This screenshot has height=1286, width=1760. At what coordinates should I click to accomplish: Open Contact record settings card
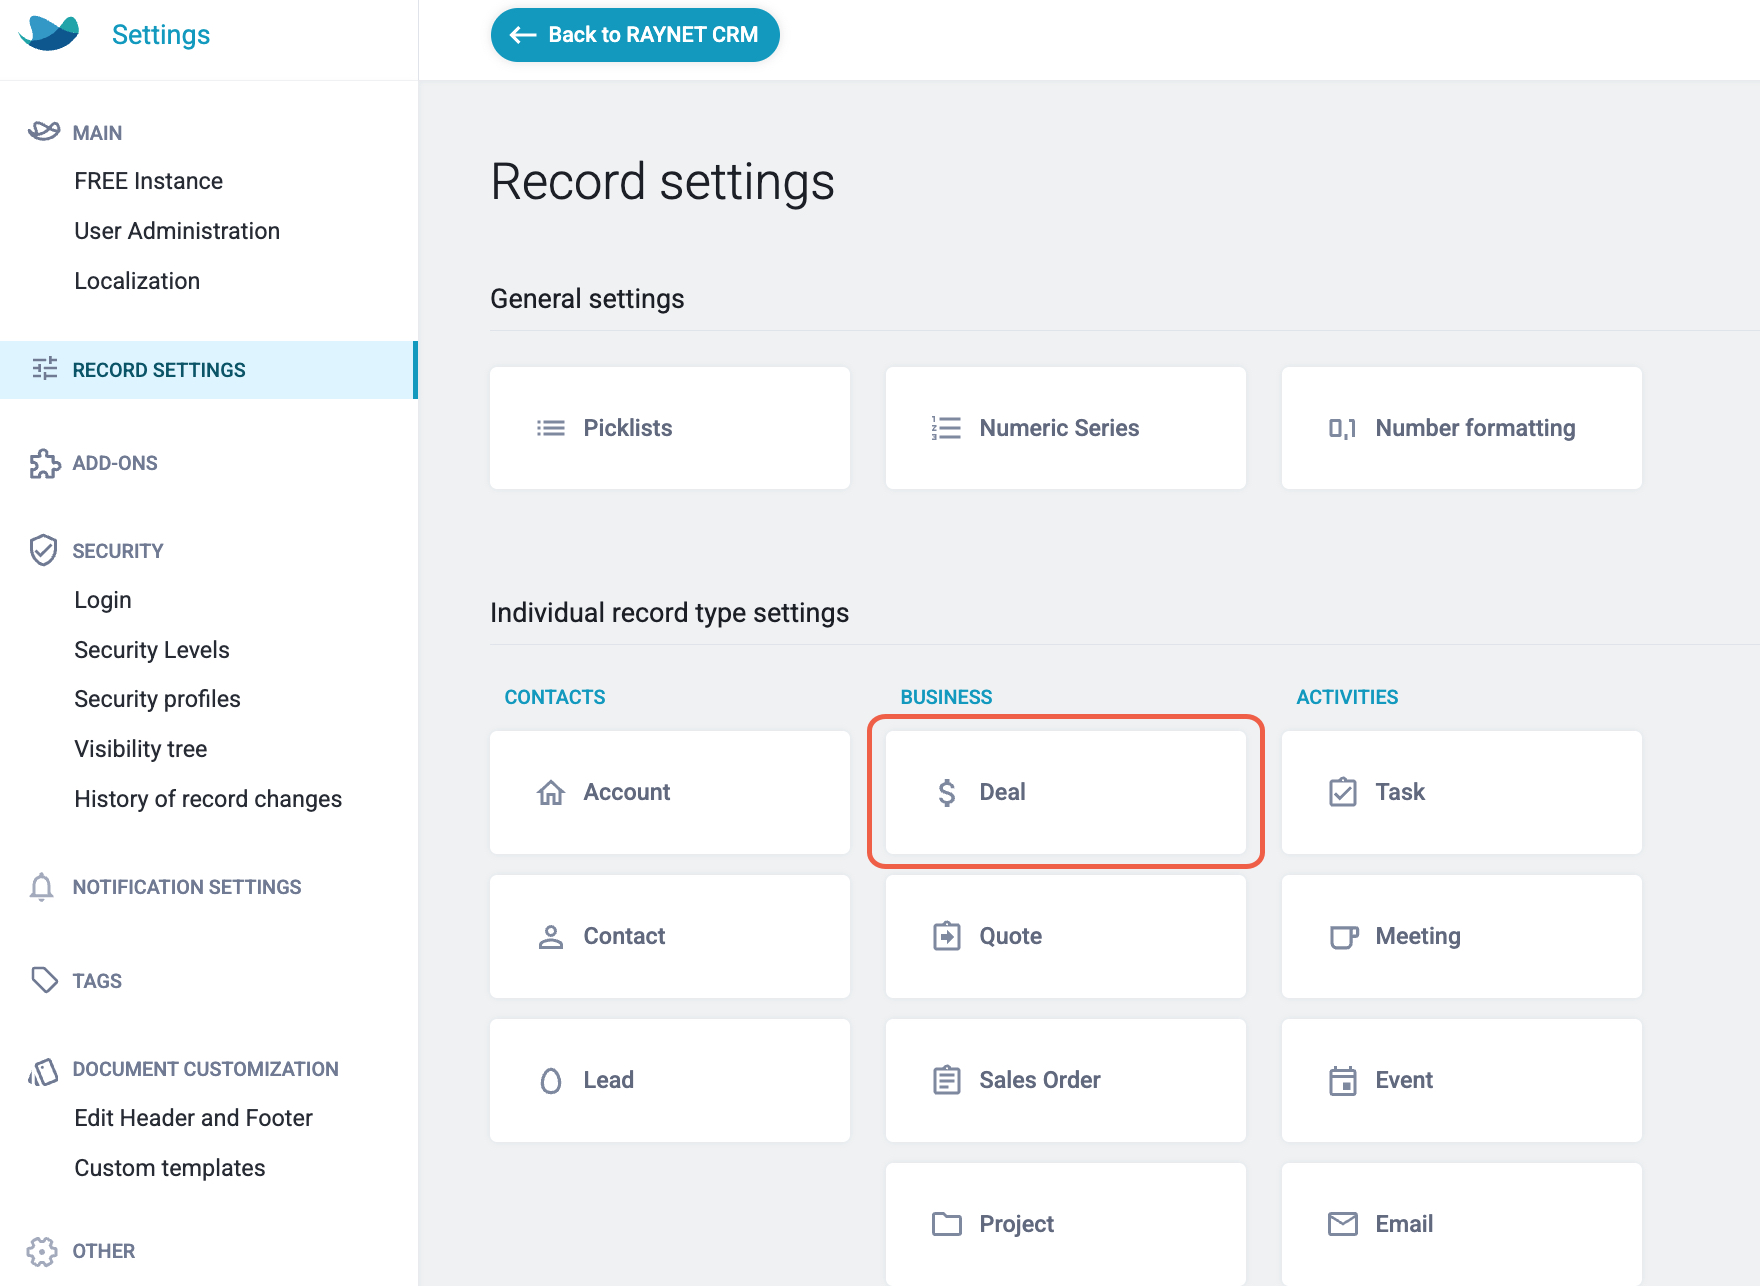(x=670, y=936)
